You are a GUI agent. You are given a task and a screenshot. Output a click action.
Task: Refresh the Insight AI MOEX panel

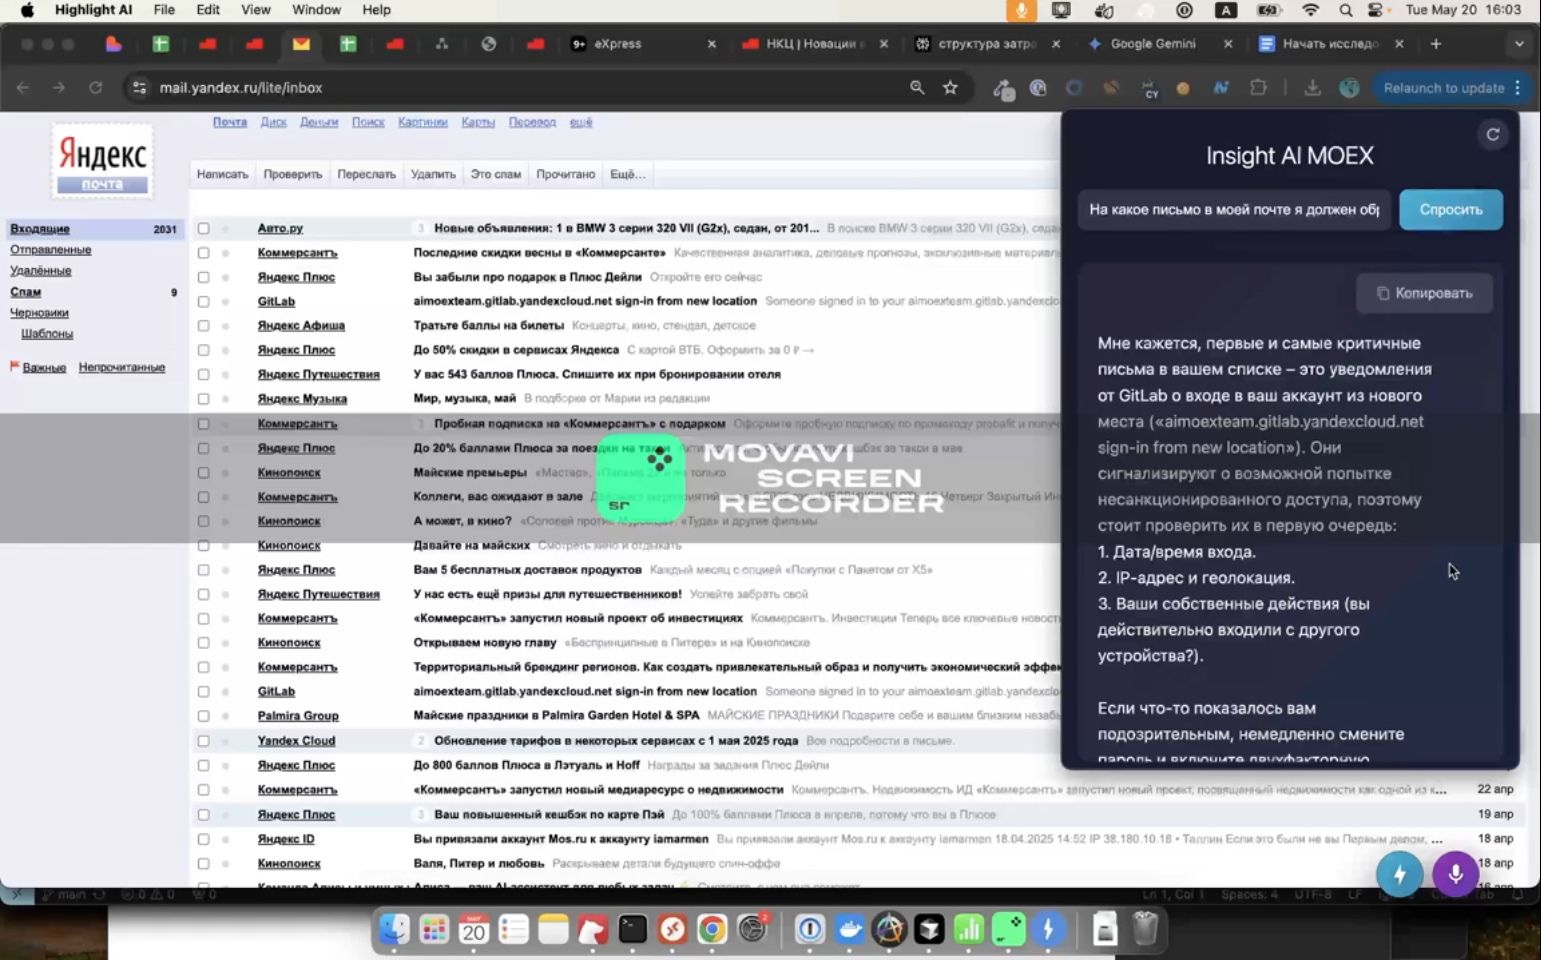coord(1493,134)
